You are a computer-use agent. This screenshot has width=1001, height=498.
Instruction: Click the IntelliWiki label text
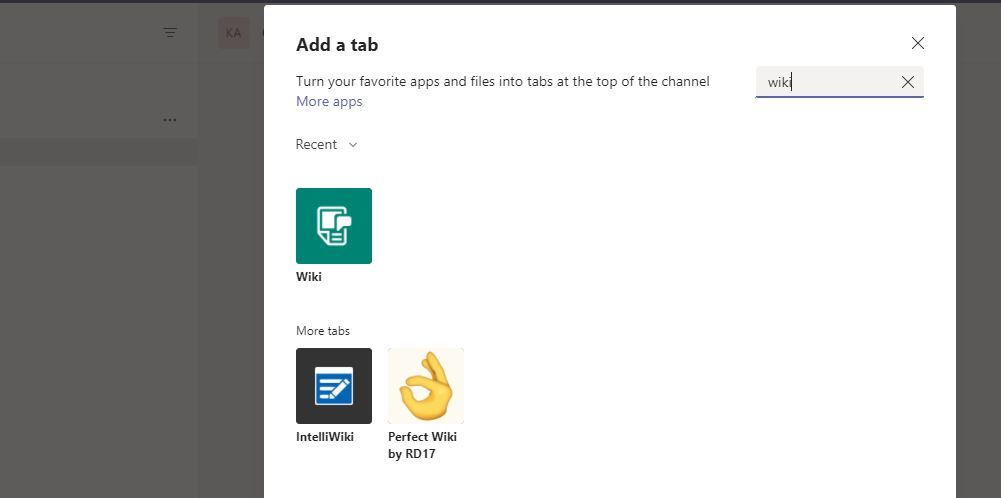tap(325, 437)
